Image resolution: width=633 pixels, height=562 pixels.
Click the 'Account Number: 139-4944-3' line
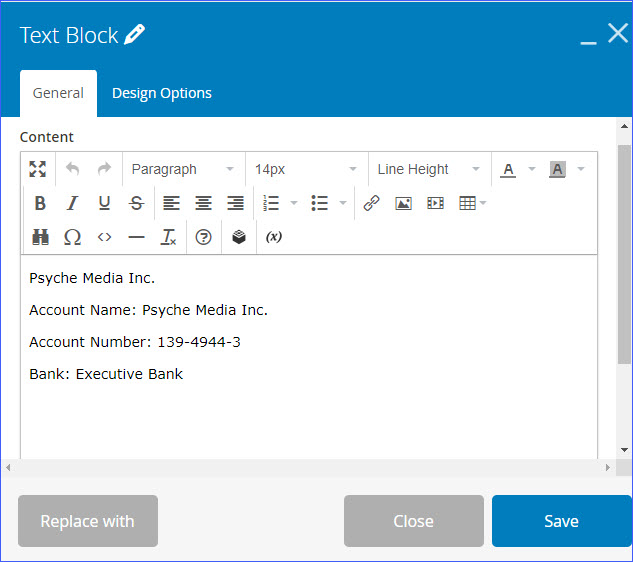(135, 342)
